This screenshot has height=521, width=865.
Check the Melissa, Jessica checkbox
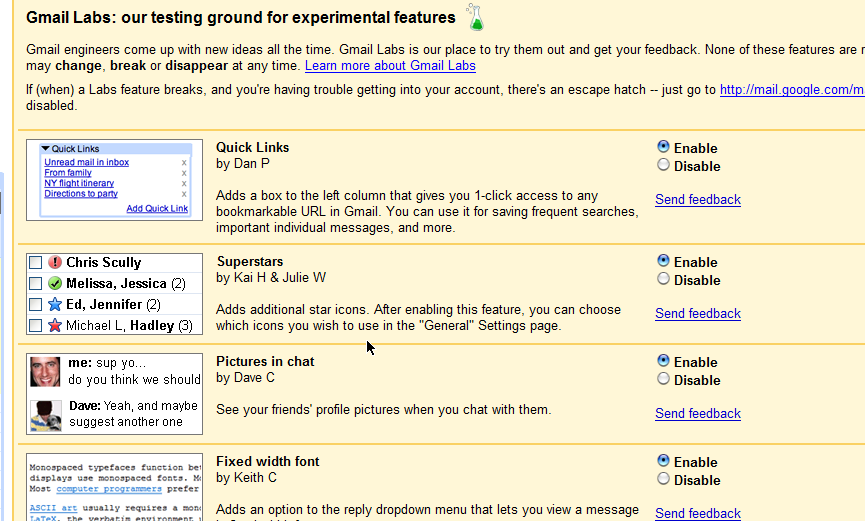35,283
